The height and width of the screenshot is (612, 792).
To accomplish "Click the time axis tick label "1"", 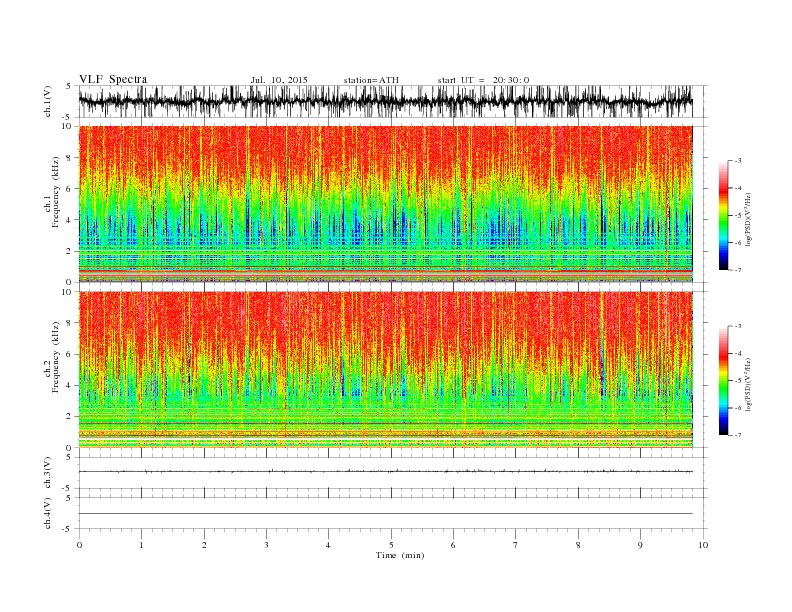I will coord(141,545).
